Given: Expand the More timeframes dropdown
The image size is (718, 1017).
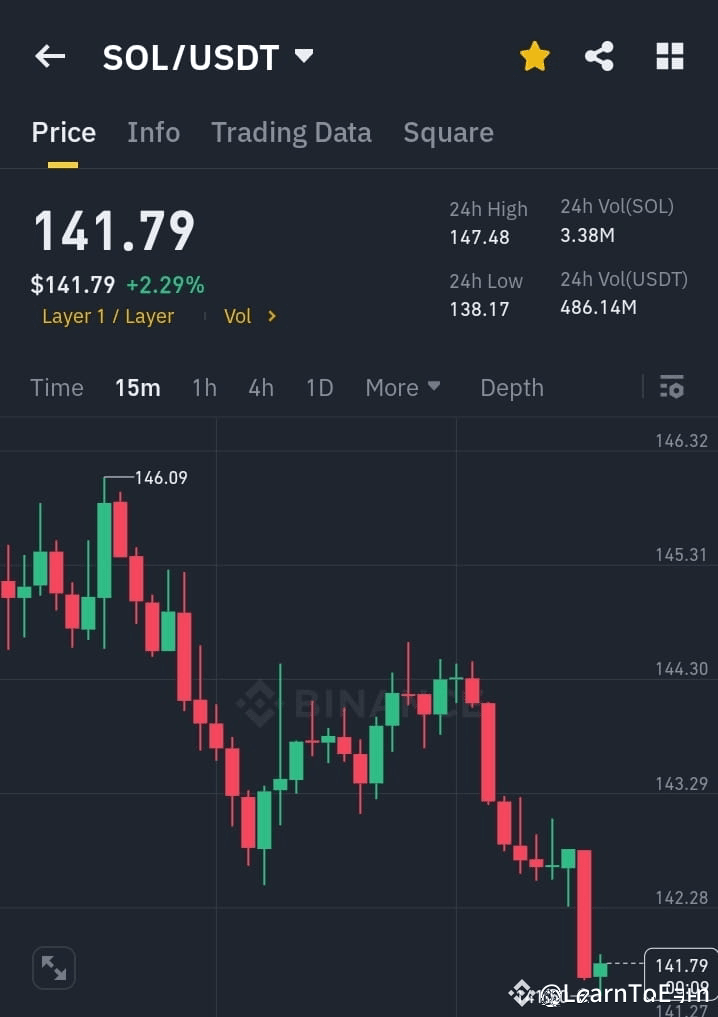Looking at the screenshot, I should click(403, 387).
